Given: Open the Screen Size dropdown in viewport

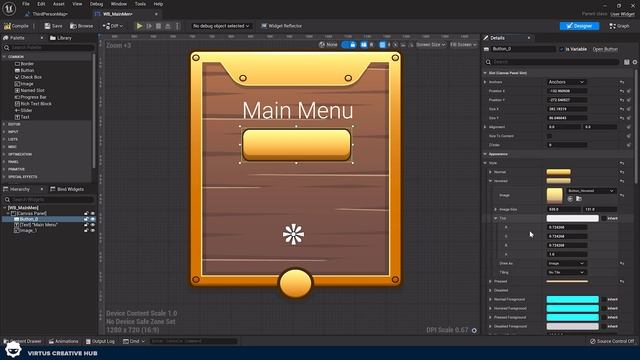Looking at the screenshot, I should coord(431,44).
